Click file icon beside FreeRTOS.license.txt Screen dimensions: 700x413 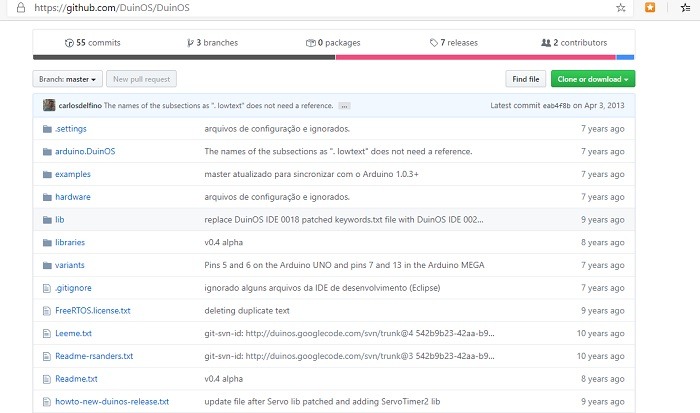pos(47,311)
